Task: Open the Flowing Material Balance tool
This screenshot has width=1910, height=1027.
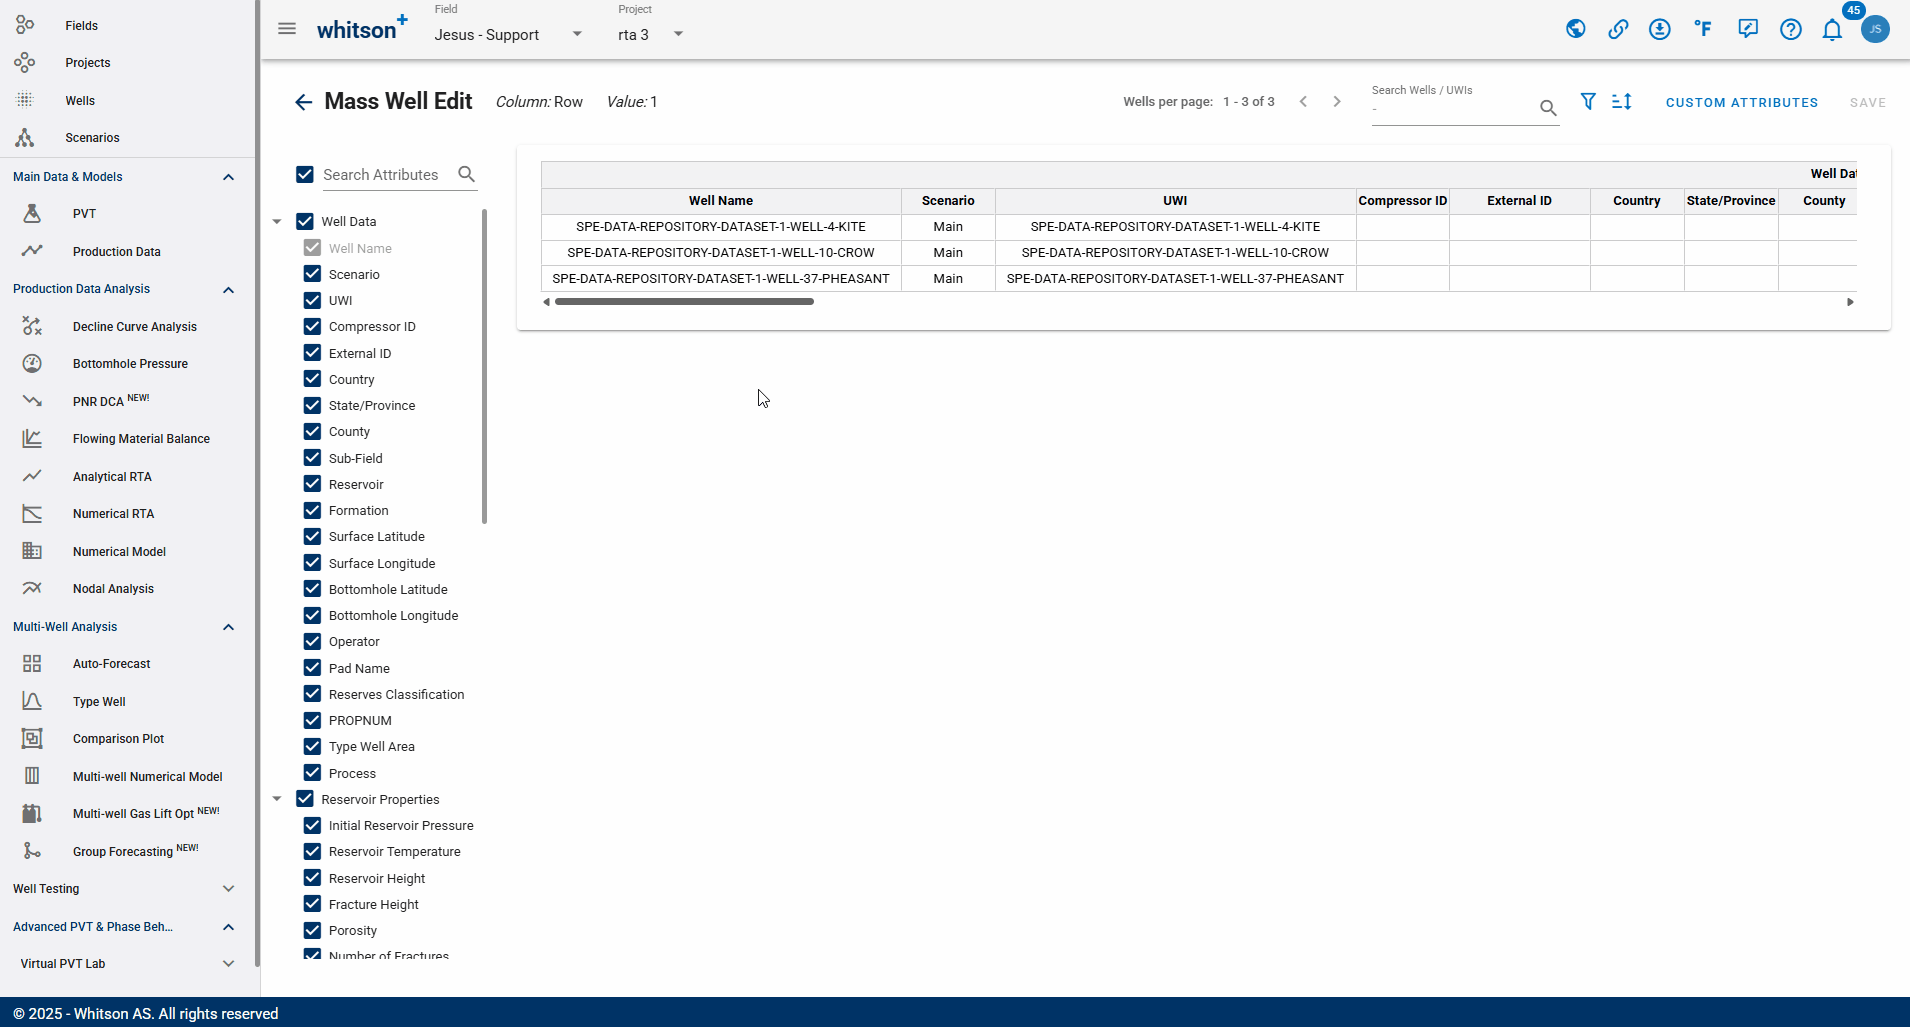Action: (141, 438)
